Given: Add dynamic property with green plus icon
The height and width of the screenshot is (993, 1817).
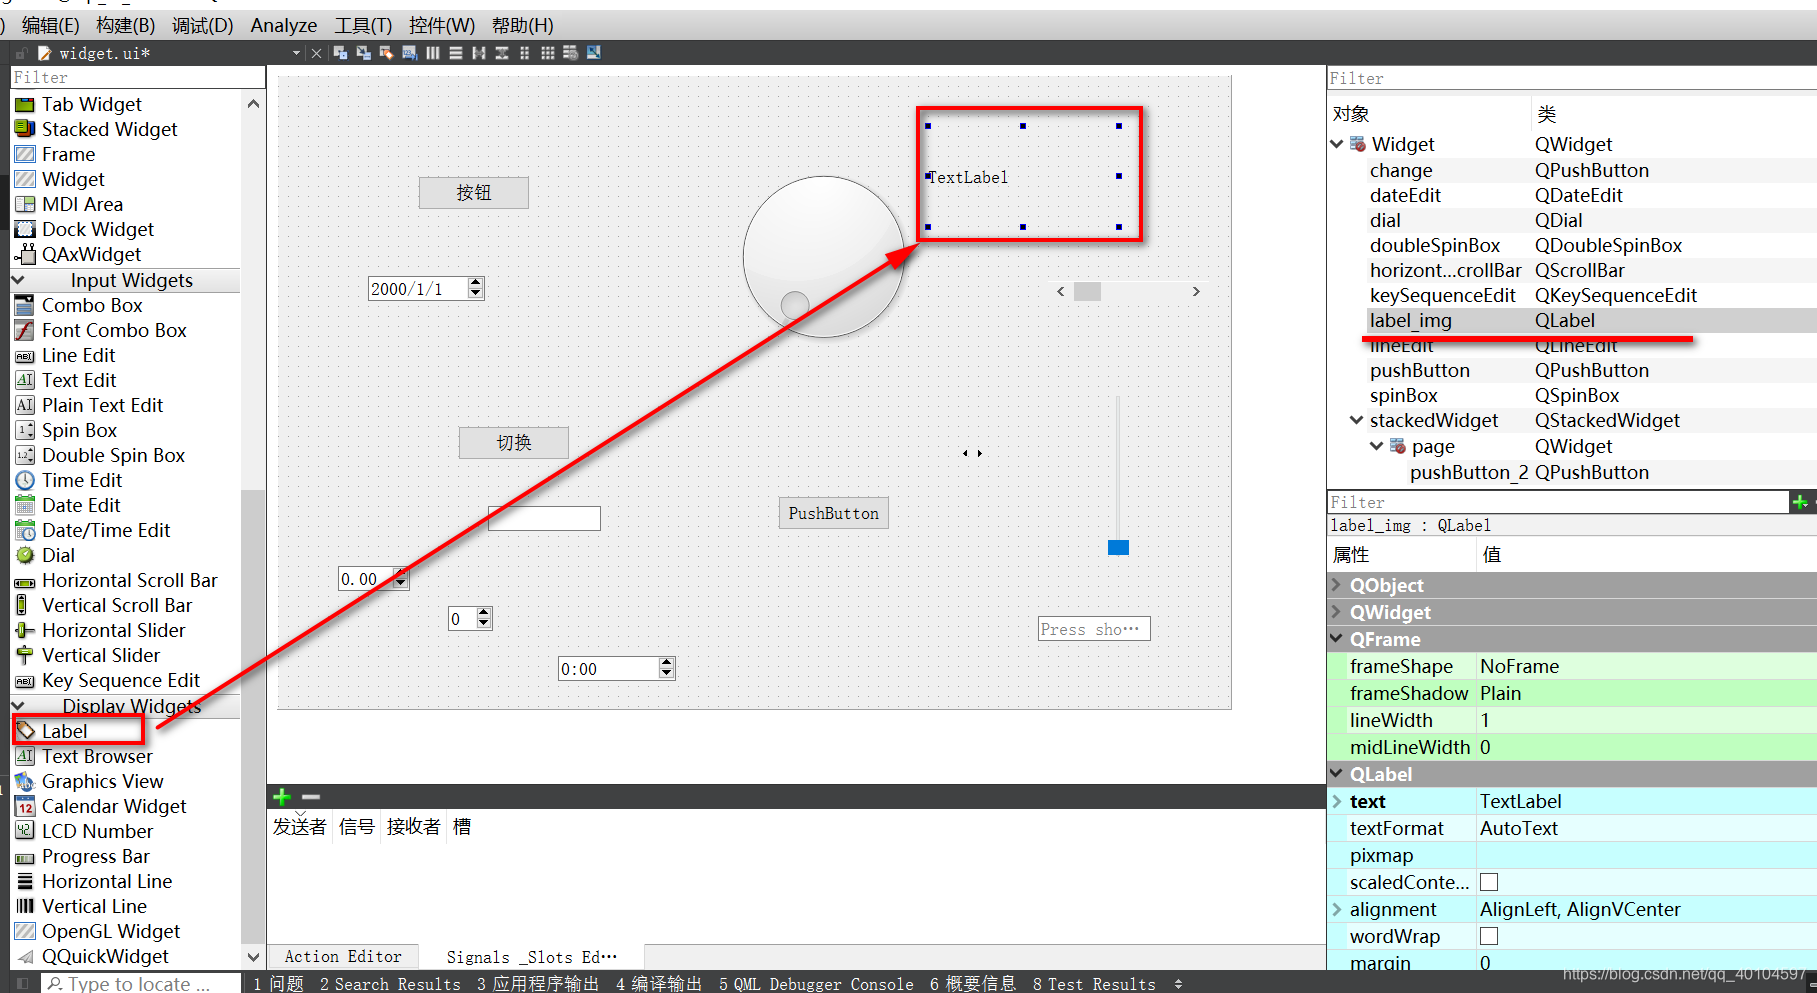Looking at the screenshot, I should pyautogui.click(x=1800, y=502).
